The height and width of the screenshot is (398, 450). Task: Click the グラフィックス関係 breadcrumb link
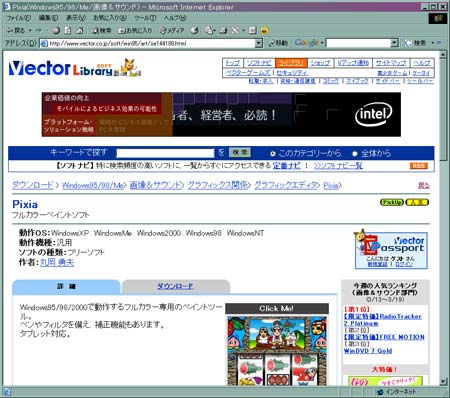click(218, 185)
